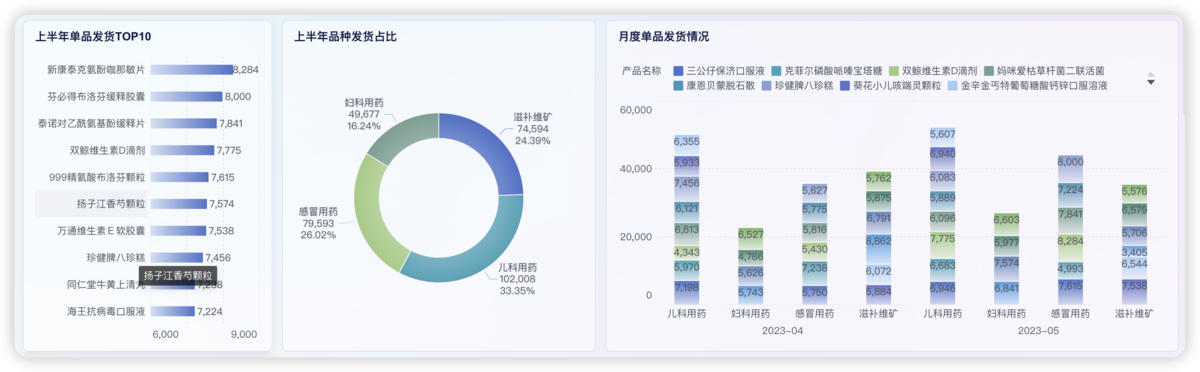
Task: Go to previous legend page with up arrow
Action: tap(1151, 74)
